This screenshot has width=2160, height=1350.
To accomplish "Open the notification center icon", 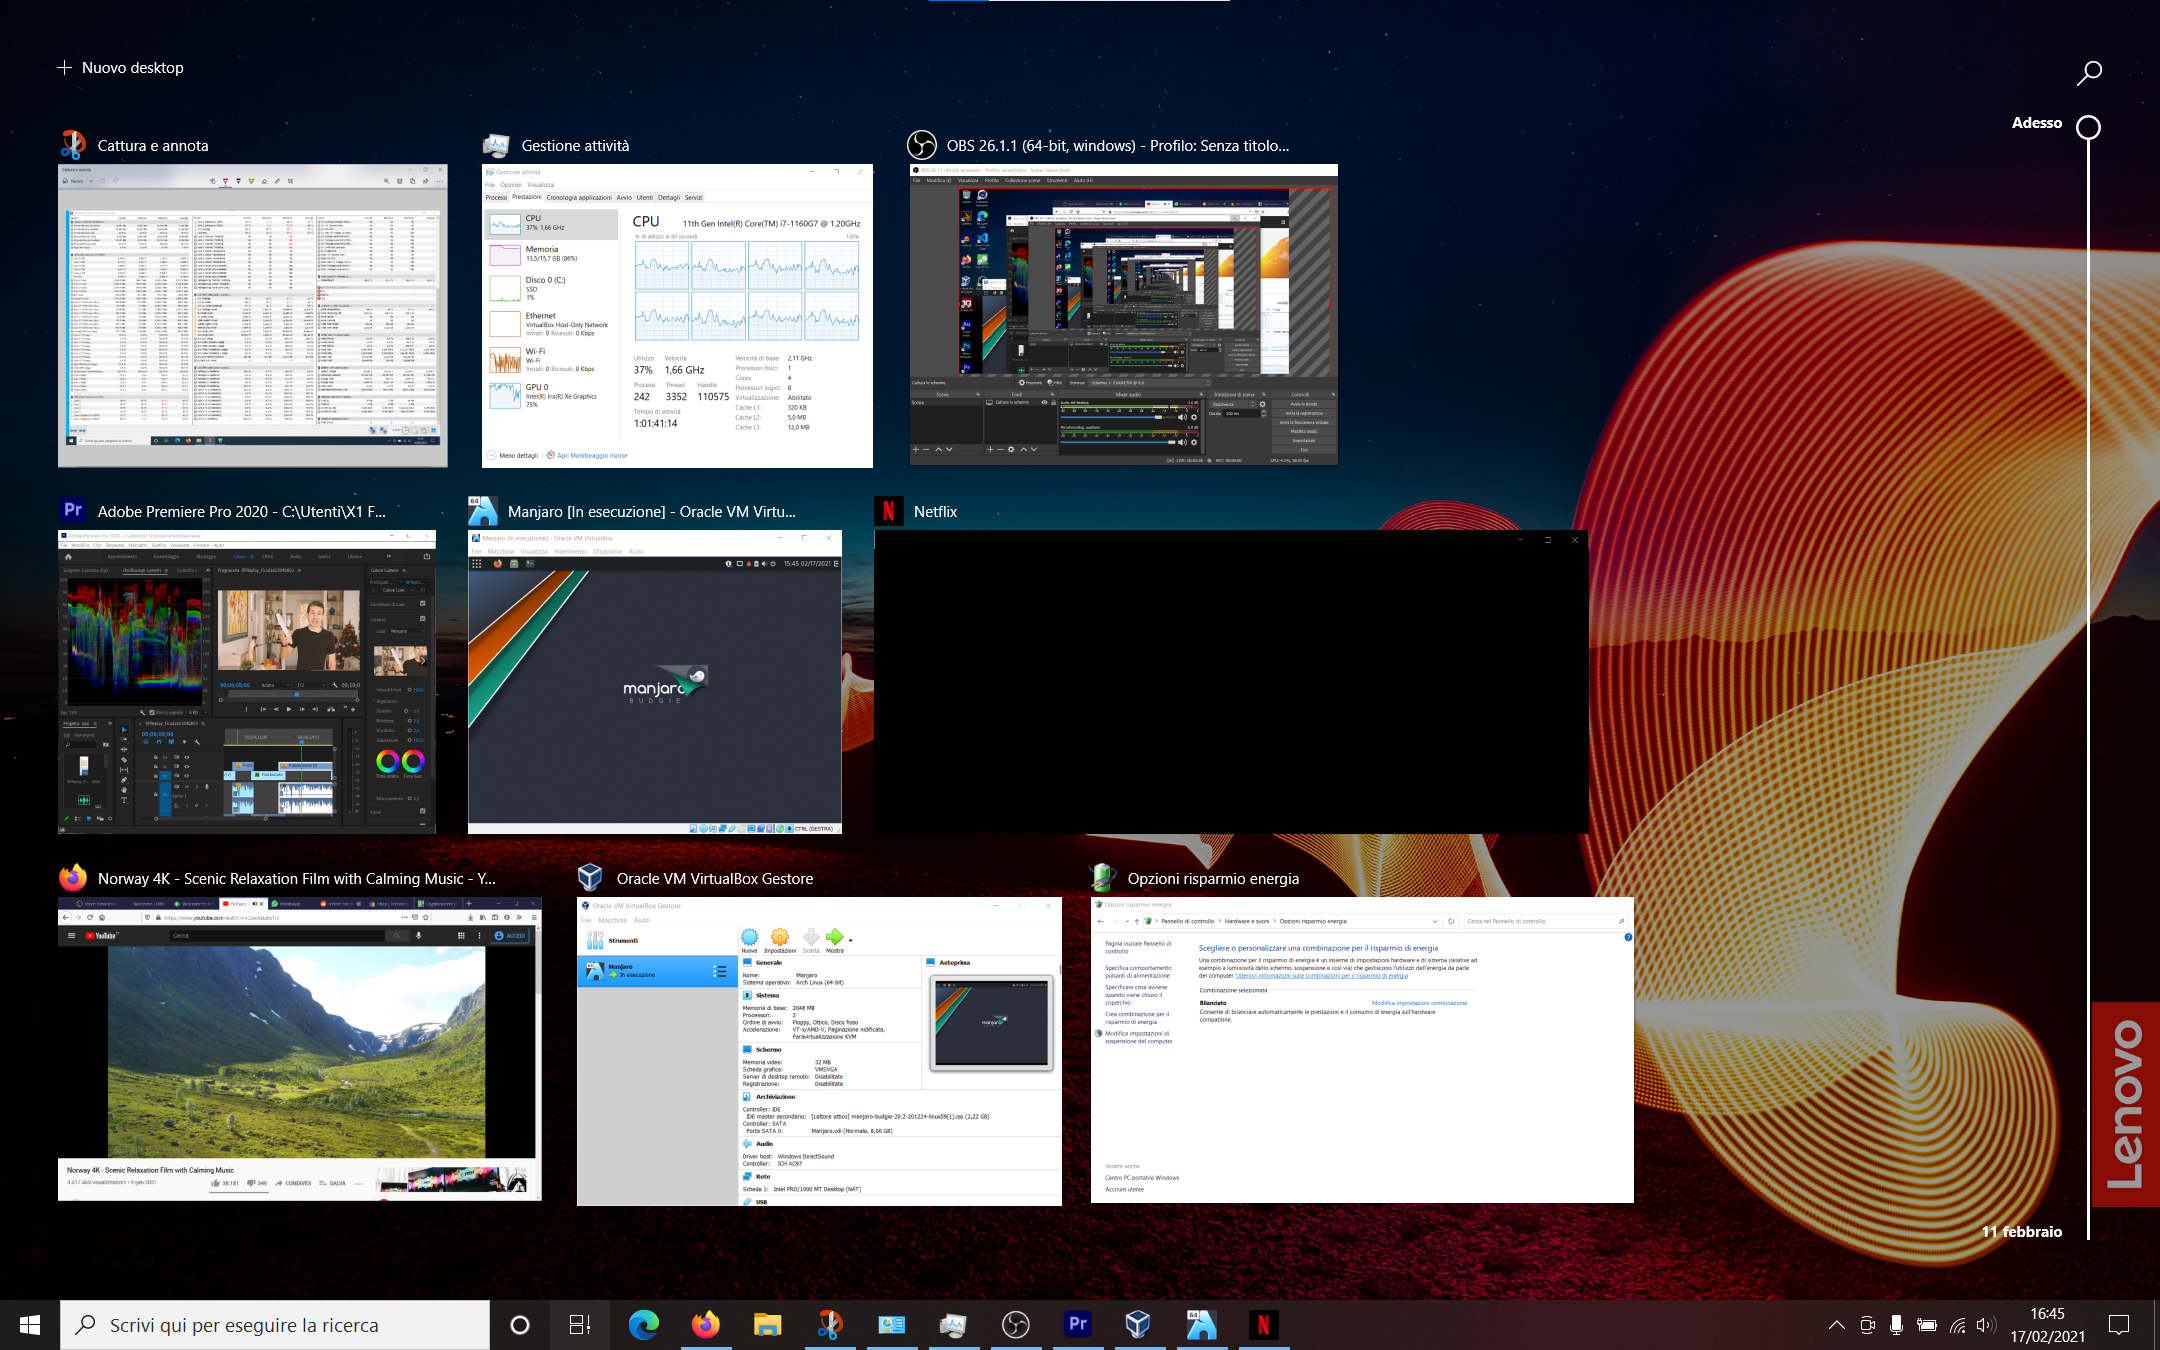I will (2118, 1325).
